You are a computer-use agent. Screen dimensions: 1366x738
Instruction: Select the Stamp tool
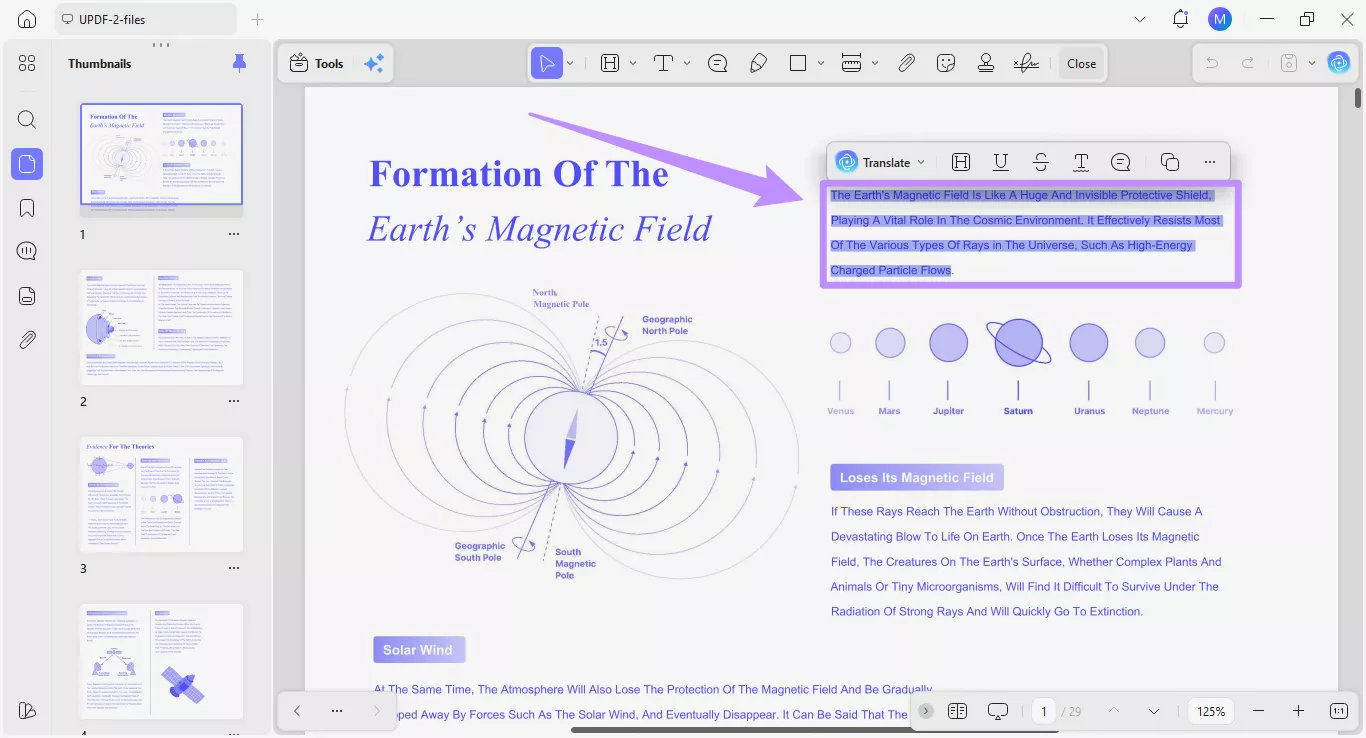pyautogui.click(x=986, y=62)
